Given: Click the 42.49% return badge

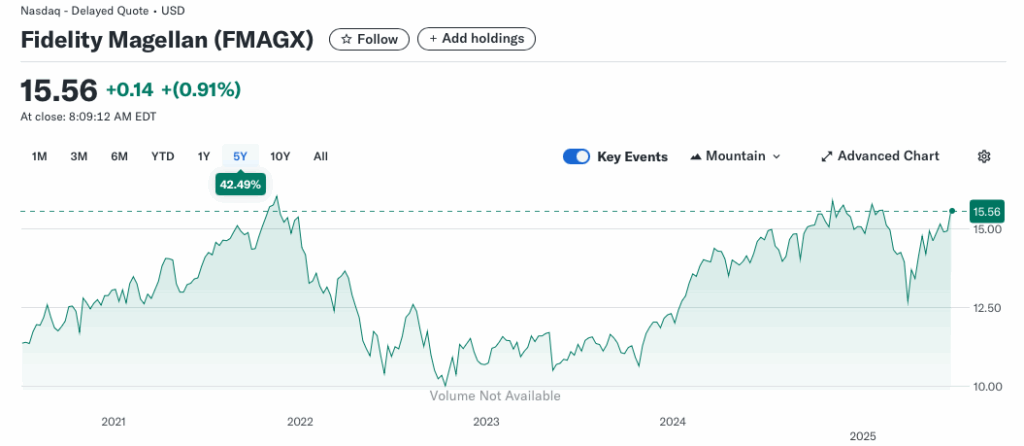Looking at the screenshot, I should [240, 184].
